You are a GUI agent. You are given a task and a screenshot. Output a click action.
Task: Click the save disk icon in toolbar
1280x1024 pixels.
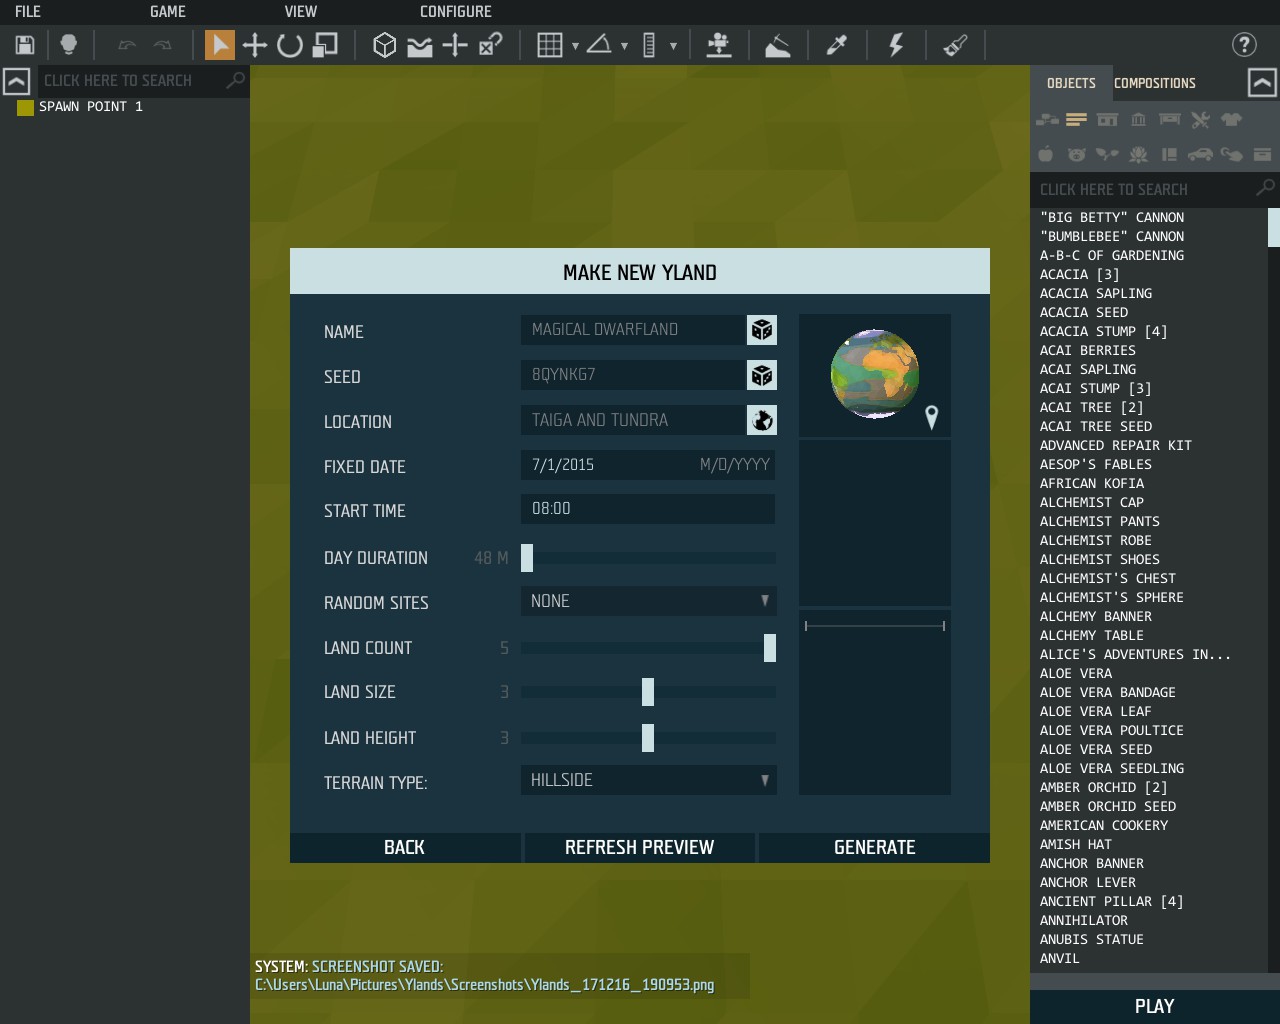point(25,45)
